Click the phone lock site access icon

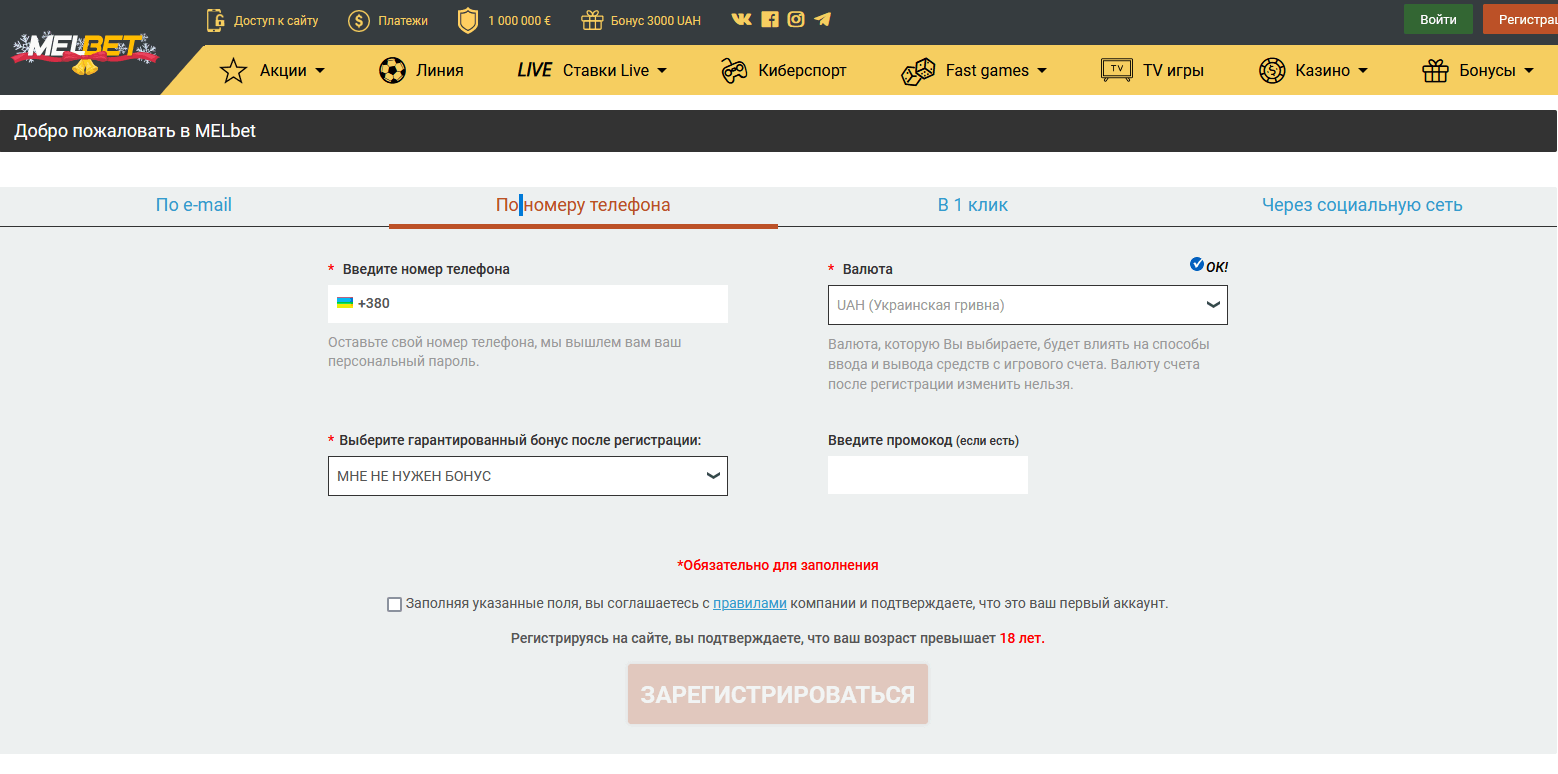[215, 20]
